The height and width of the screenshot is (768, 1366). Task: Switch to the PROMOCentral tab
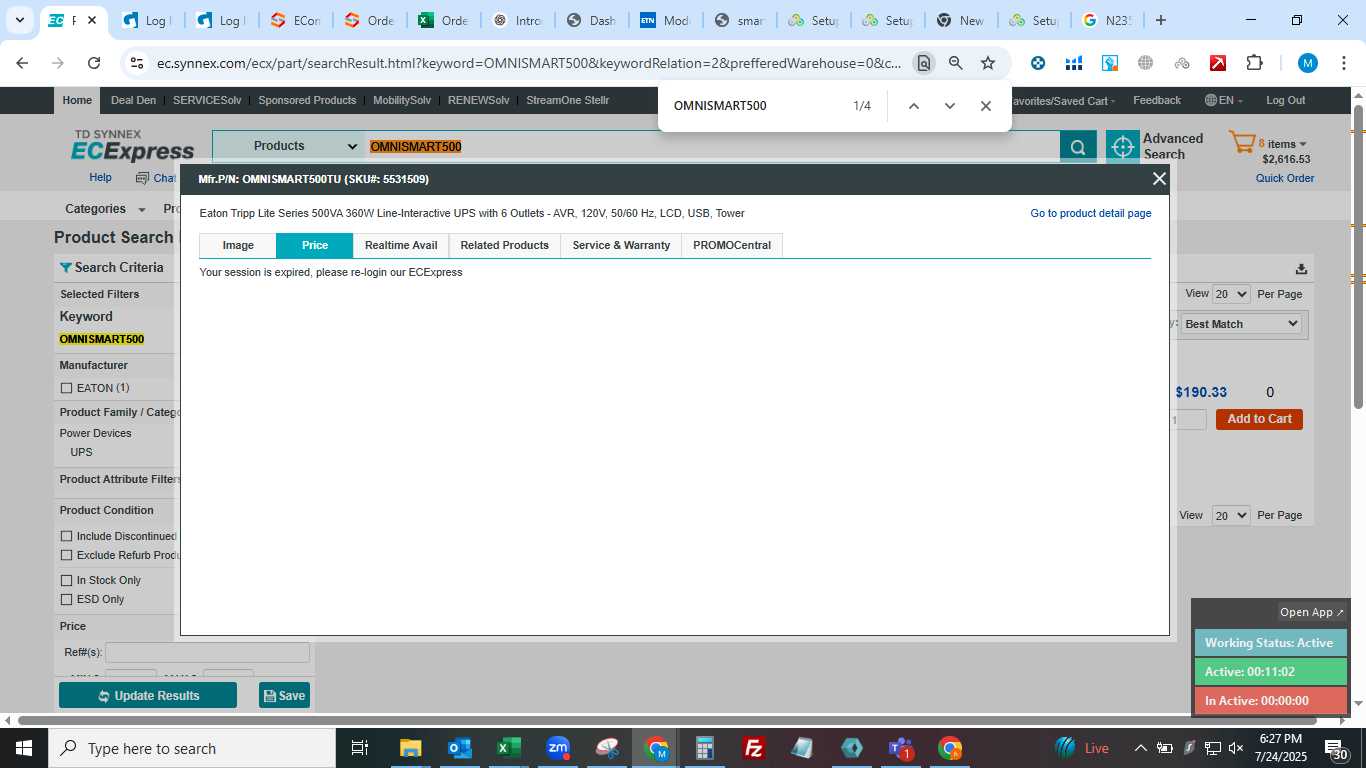coord(732,245)
